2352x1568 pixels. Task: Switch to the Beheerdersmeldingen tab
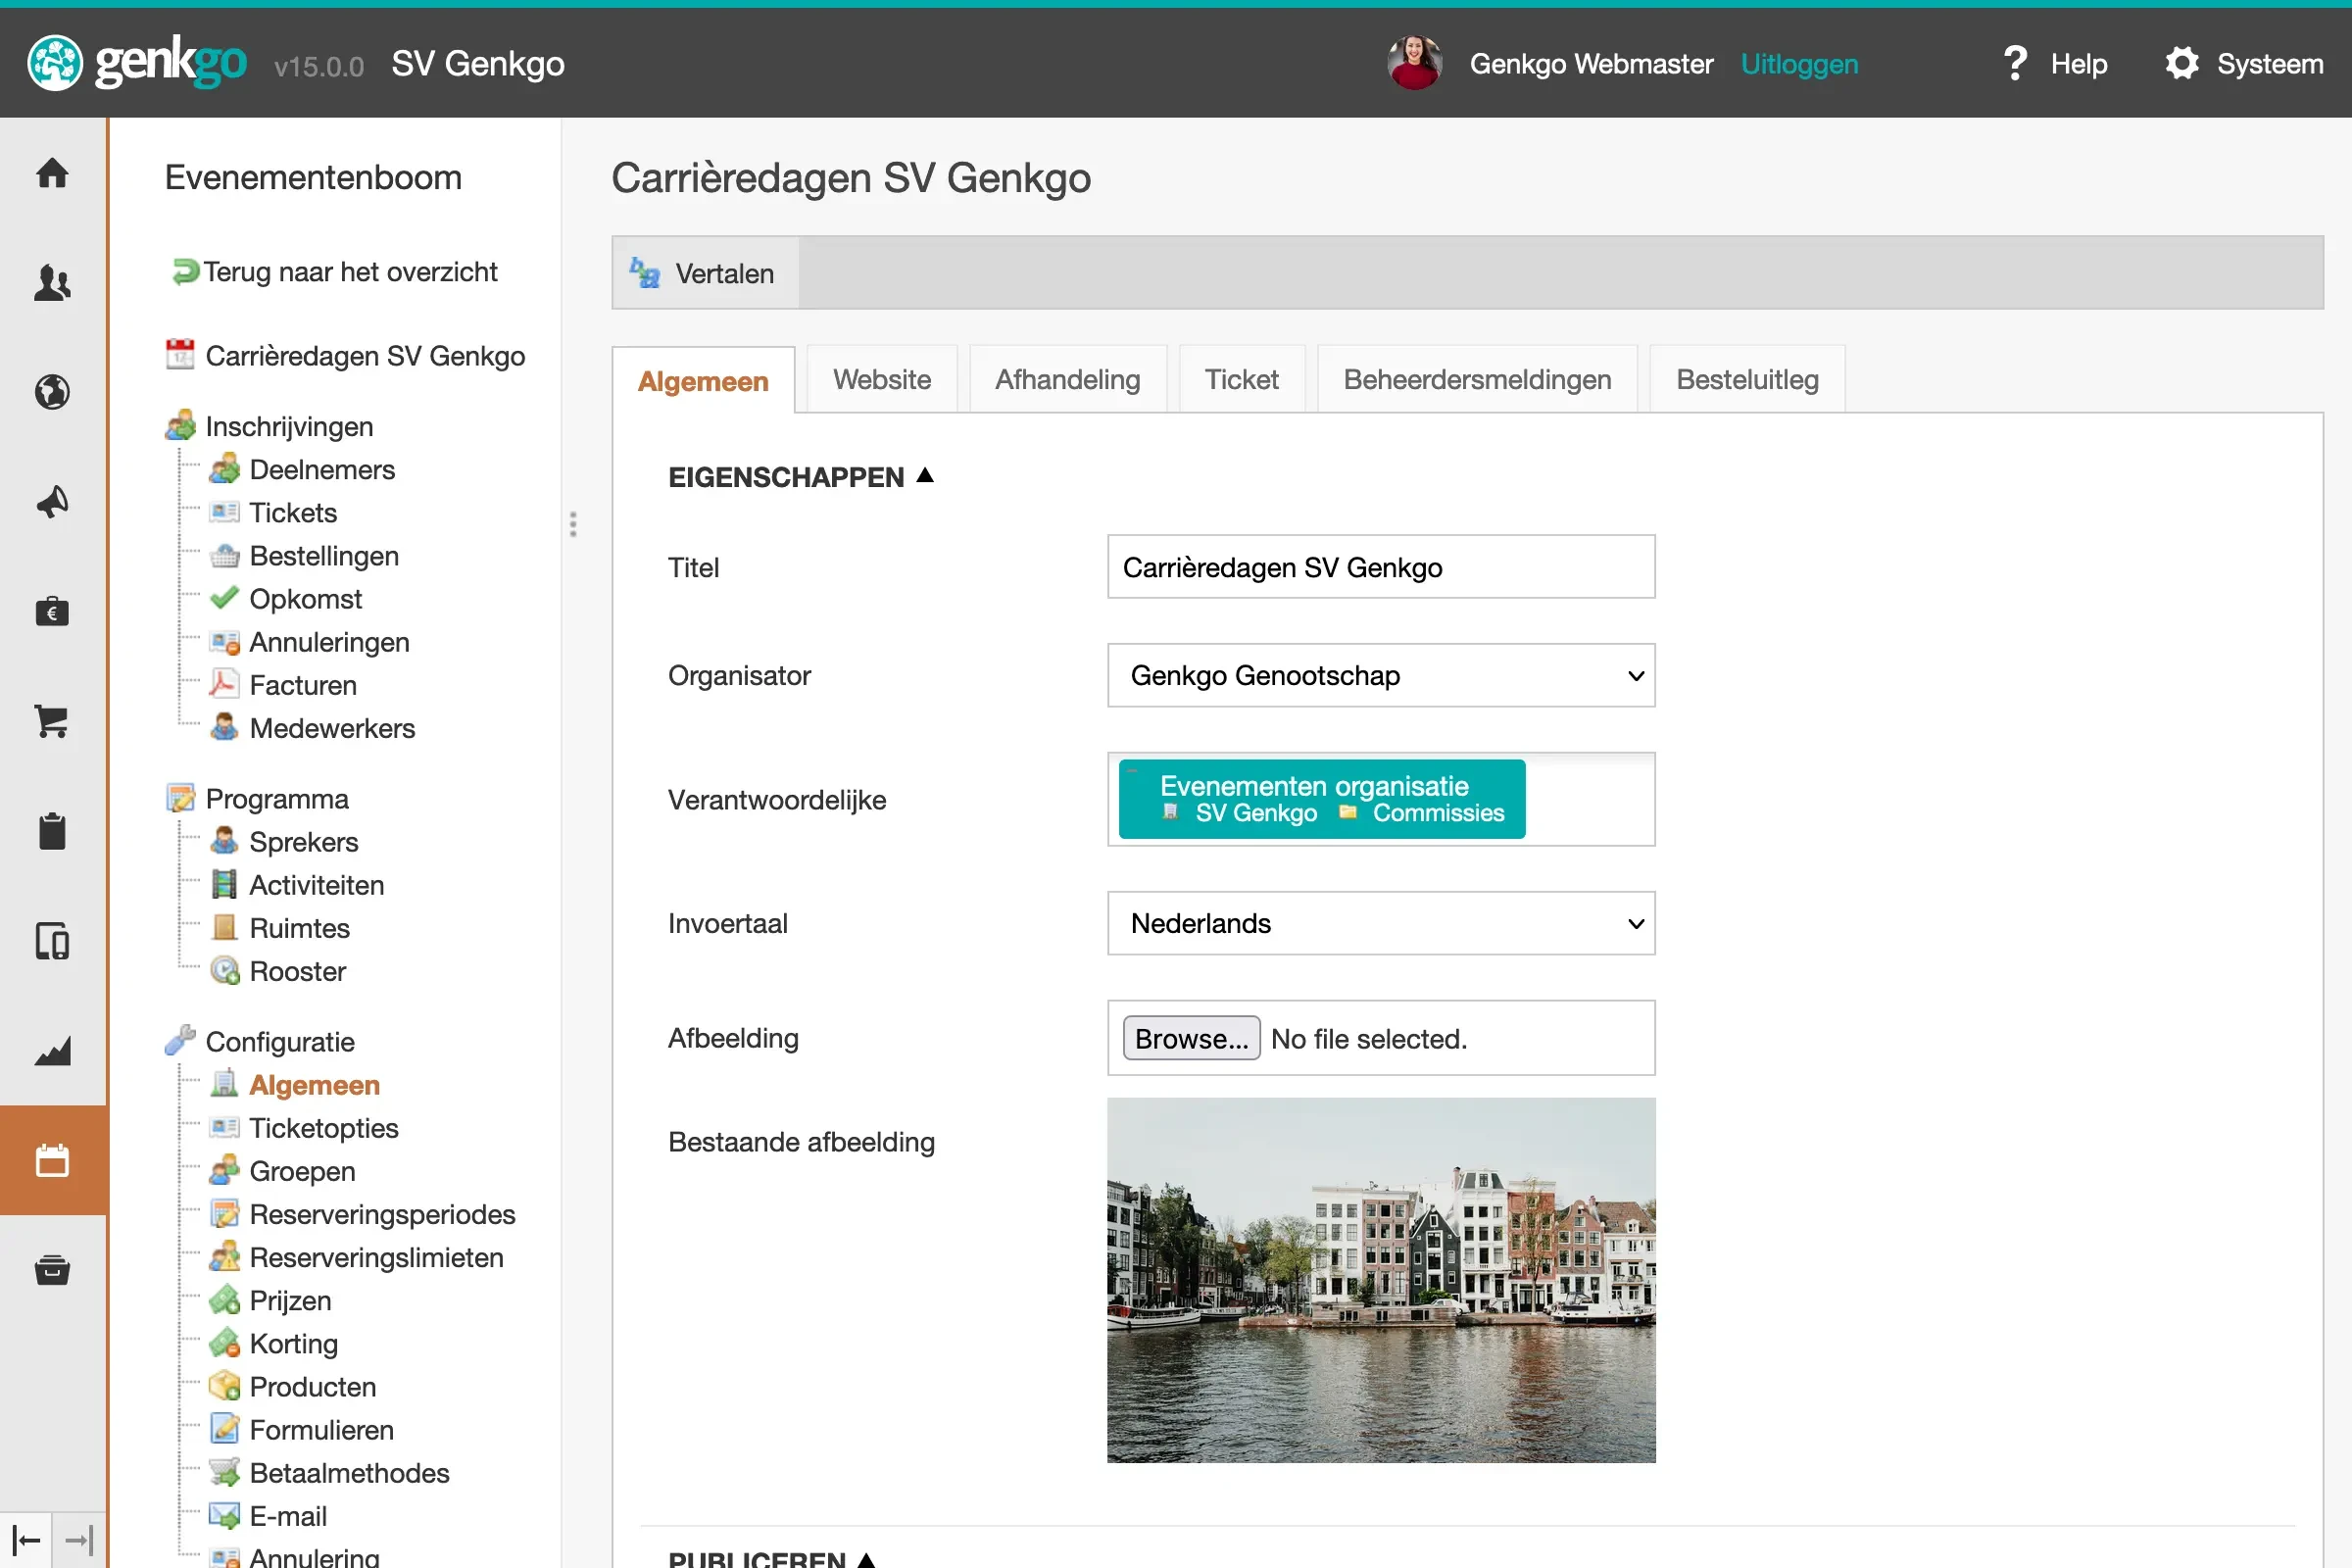[1476, 380]
